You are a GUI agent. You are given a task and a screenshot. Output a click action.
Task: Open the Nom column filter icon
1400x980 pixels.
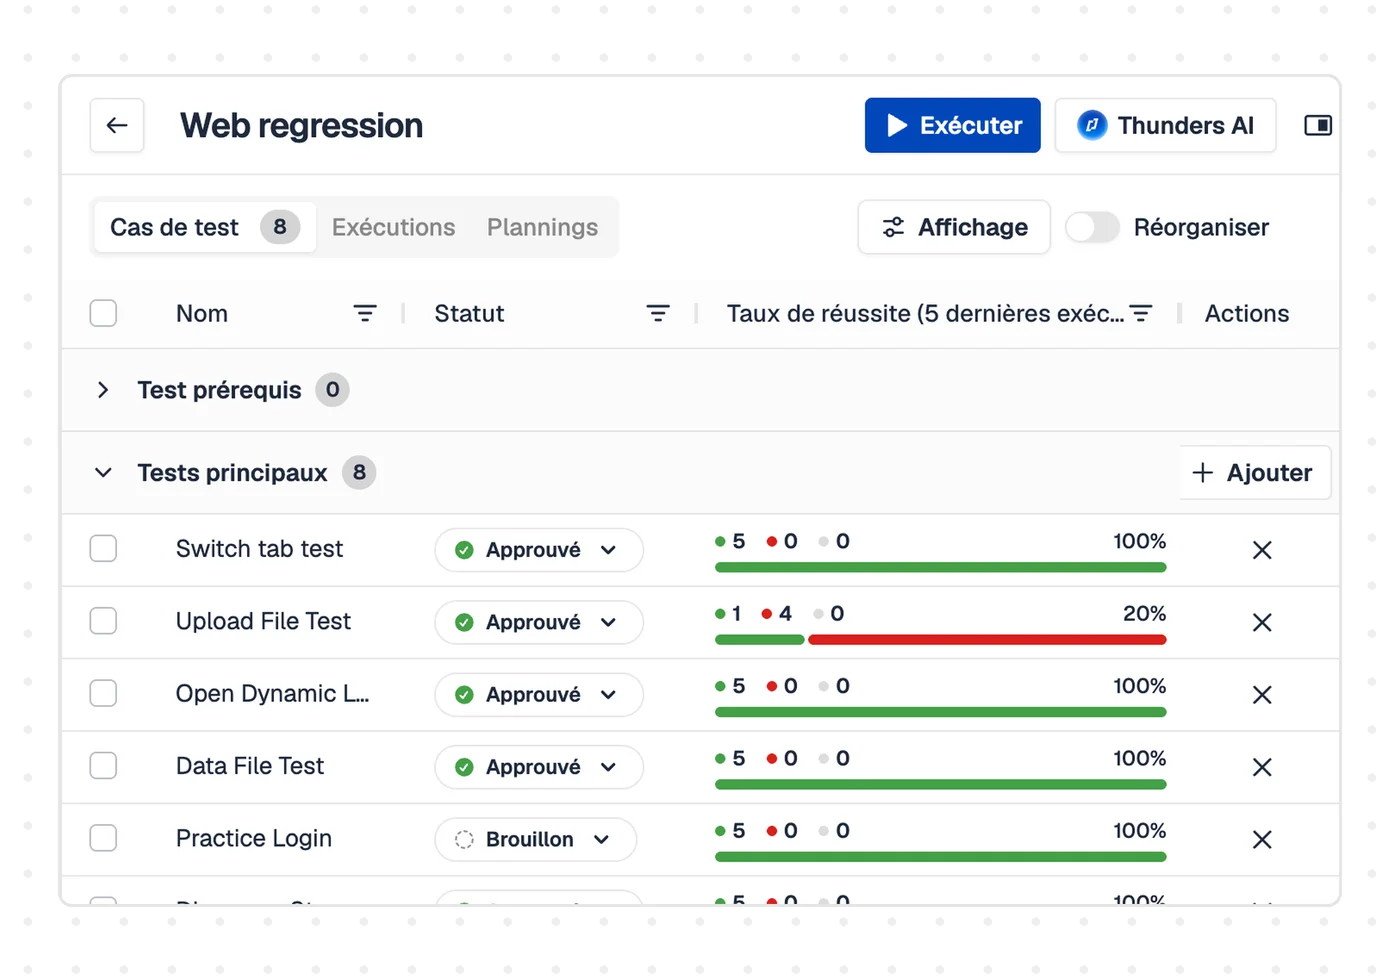click(365, 313)
